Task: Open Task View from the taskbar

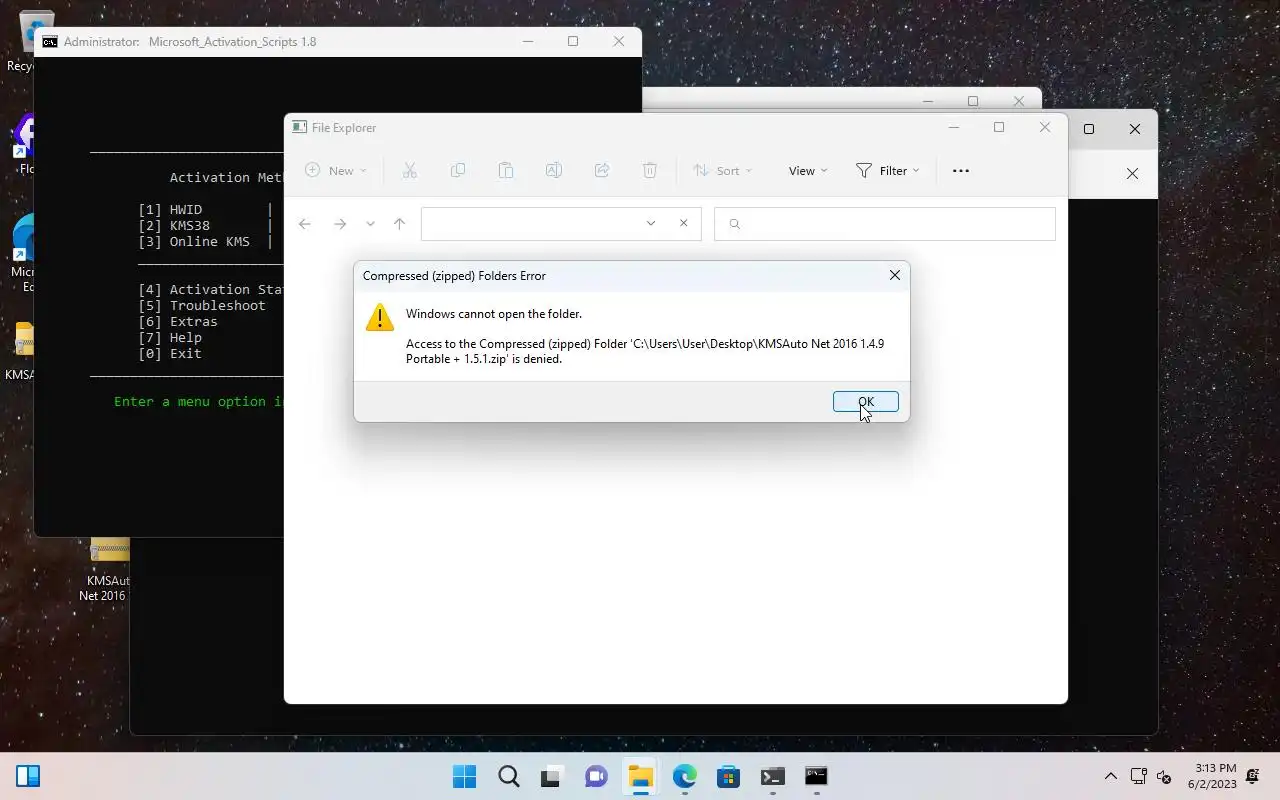Action: (x=552, y=776)
